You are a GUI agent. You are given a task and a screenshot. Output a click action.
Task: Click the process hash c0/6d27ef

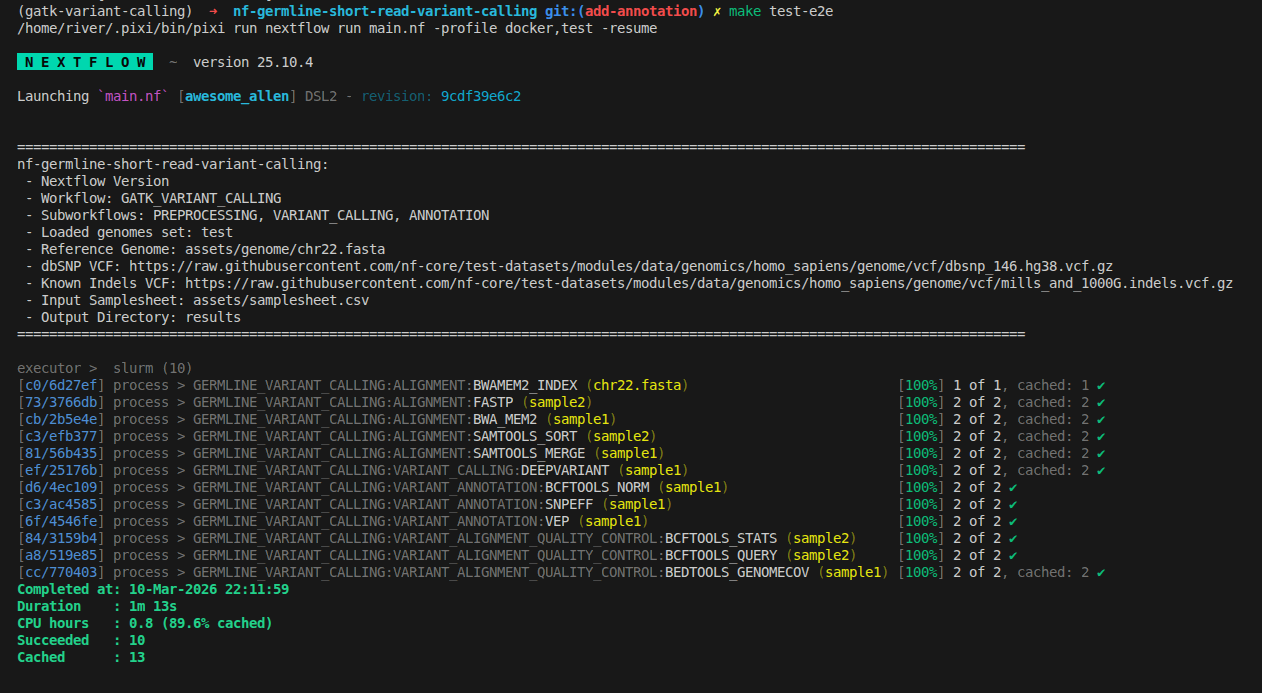click(61, 385)
